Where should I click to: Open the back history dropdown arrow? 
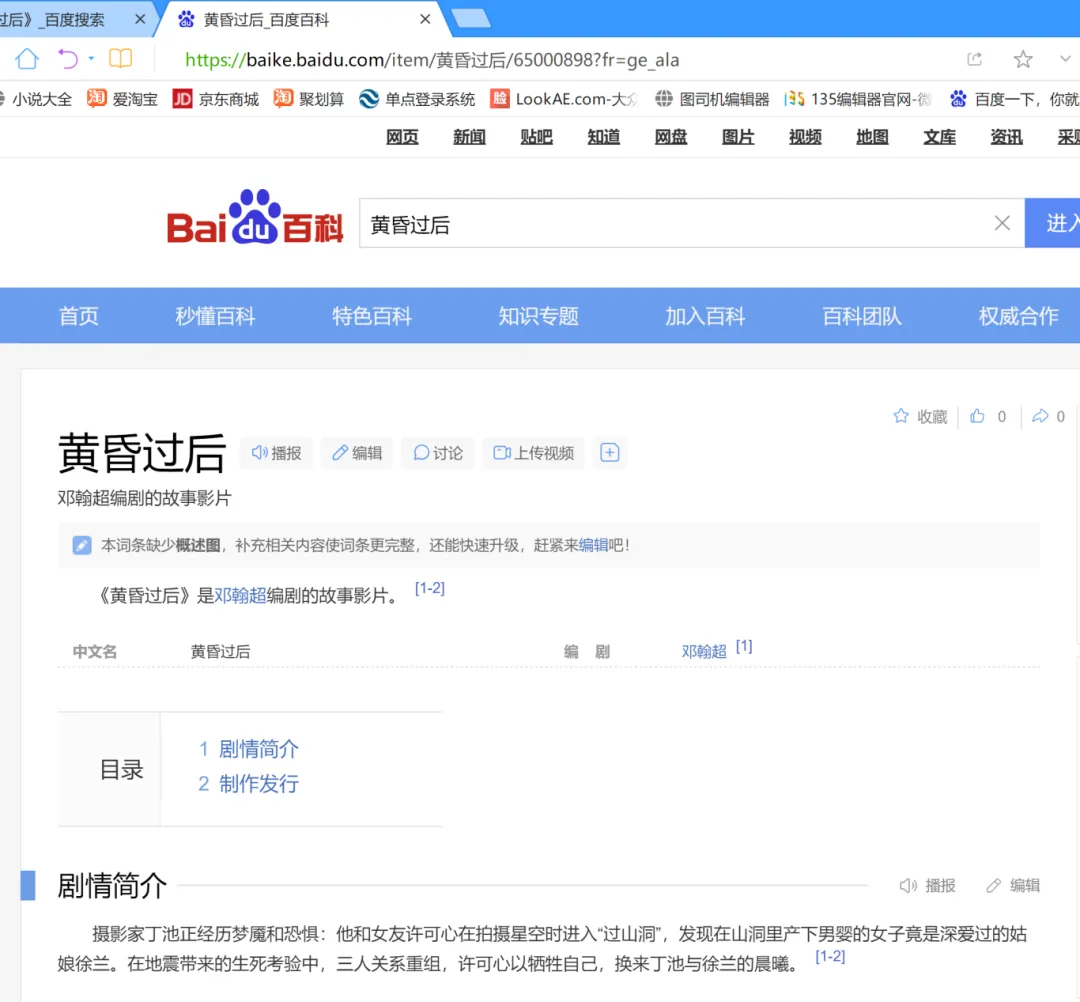[x=91, y=59]
